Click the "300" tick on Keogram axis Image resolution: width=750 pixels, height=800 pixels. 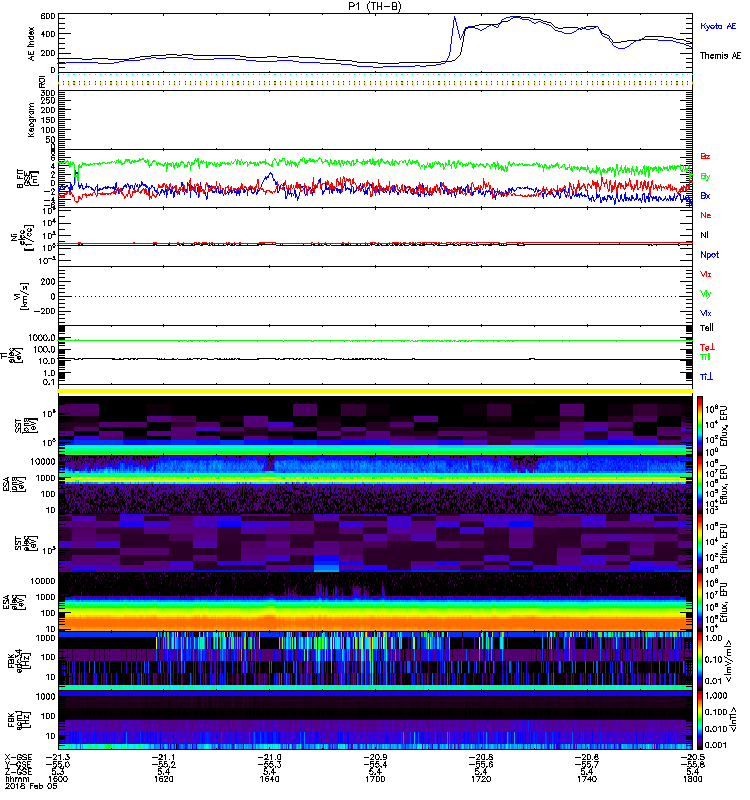[x=48, y=93]
